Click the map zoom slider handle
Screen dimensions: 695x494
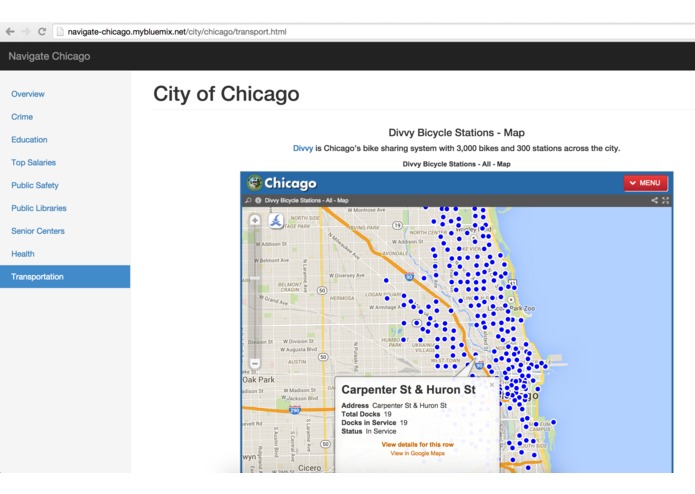pyautogui.click(x=255, y=278)
